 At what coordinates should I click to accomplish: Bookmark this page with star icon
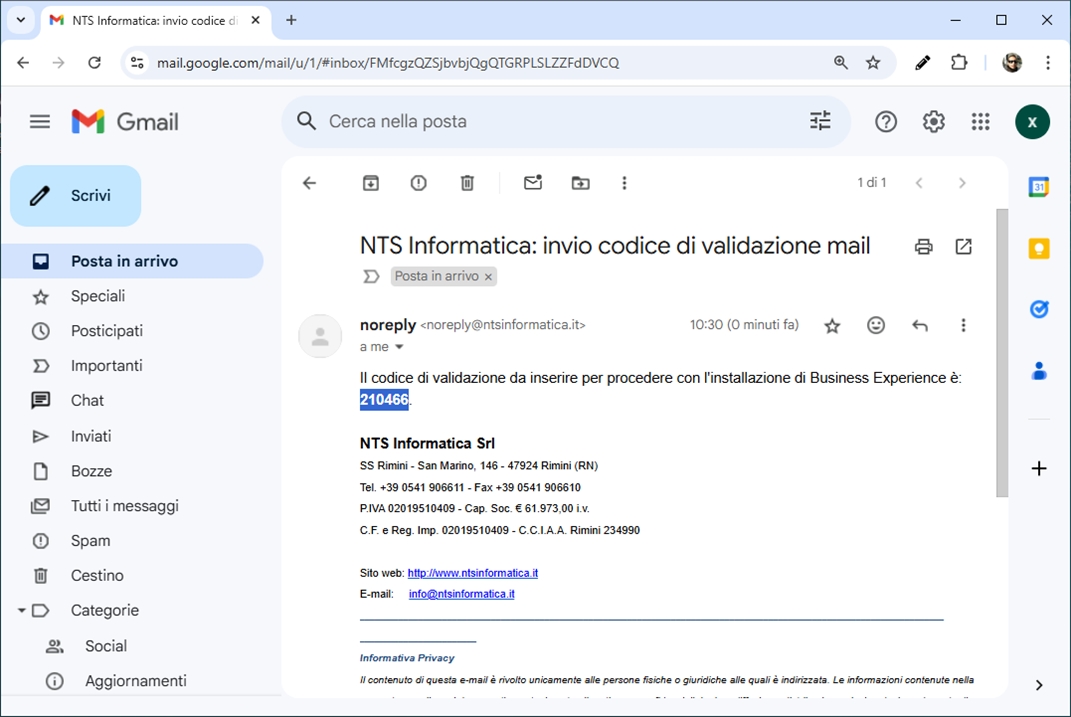tap(873, 63)
